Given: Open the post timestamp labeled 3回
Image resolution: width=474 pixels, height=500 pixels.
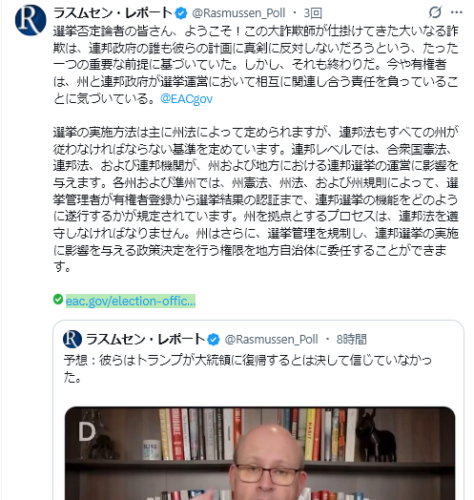Looking at the screenshot, I should coord(313,13).
